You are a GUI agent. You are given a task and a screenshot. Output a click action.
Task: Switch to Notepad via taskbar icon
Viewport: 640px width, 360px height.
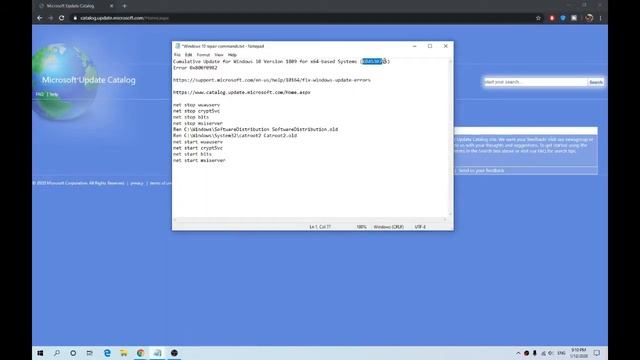(x=158, y=353)
